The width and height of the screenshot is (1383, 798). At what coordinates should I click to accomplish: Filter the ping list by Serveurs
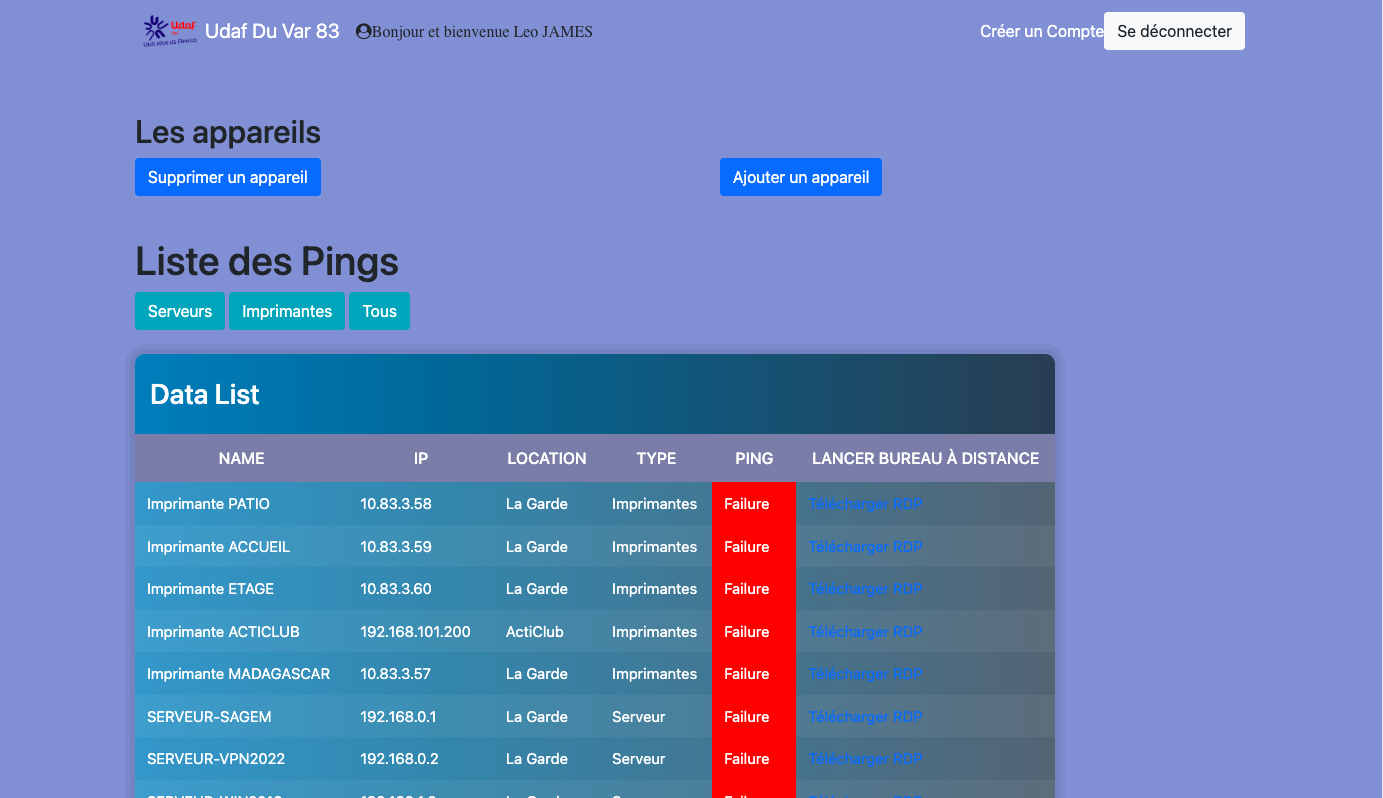pos(180,311)
